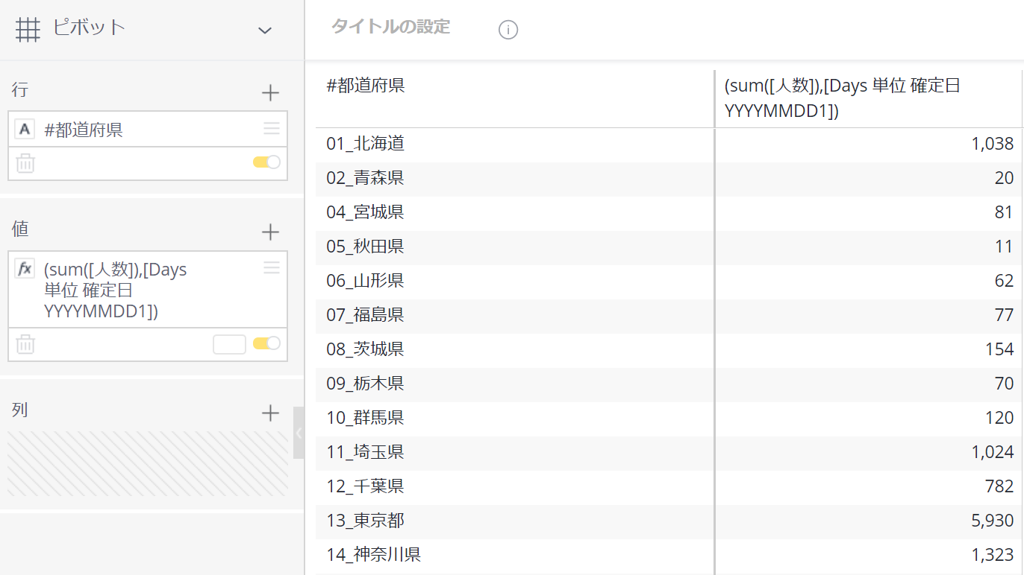Add a new field to 値
The image size is (1024, 575).
[x=270, y=231]
